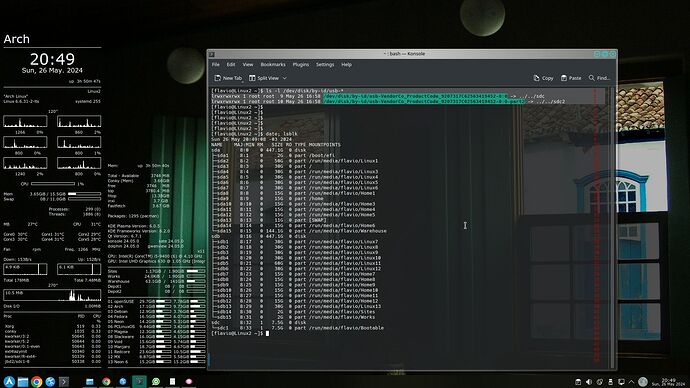Switch to the pink icon task
The height and width of the screenshot is (388, 690).
coord(189,381)
